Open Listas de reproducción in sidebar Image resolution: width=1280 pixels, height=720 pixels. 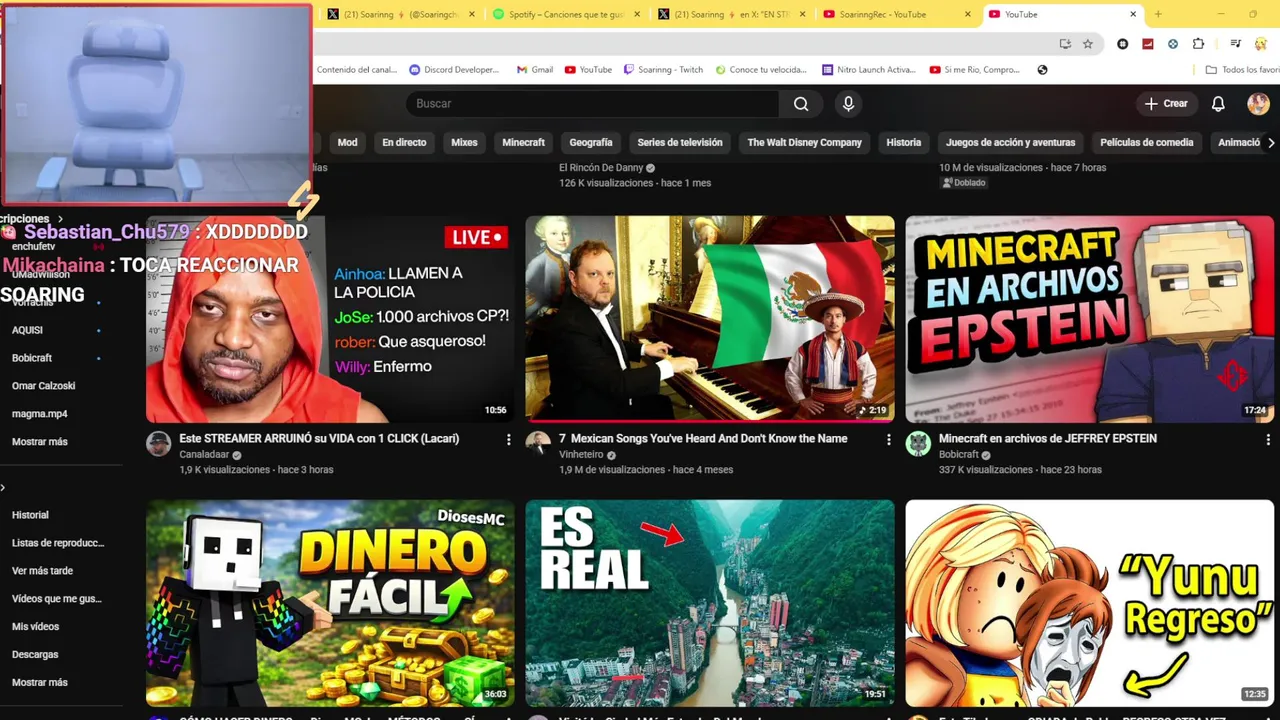tap(58, 543)
